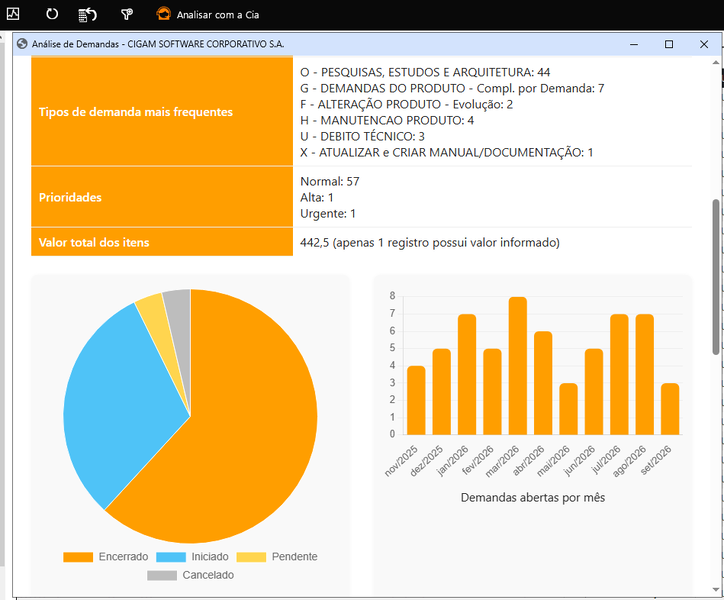724x600 pixels.
Task: Click the set/2026 bar in chart
Action: [x=670, y=409]
